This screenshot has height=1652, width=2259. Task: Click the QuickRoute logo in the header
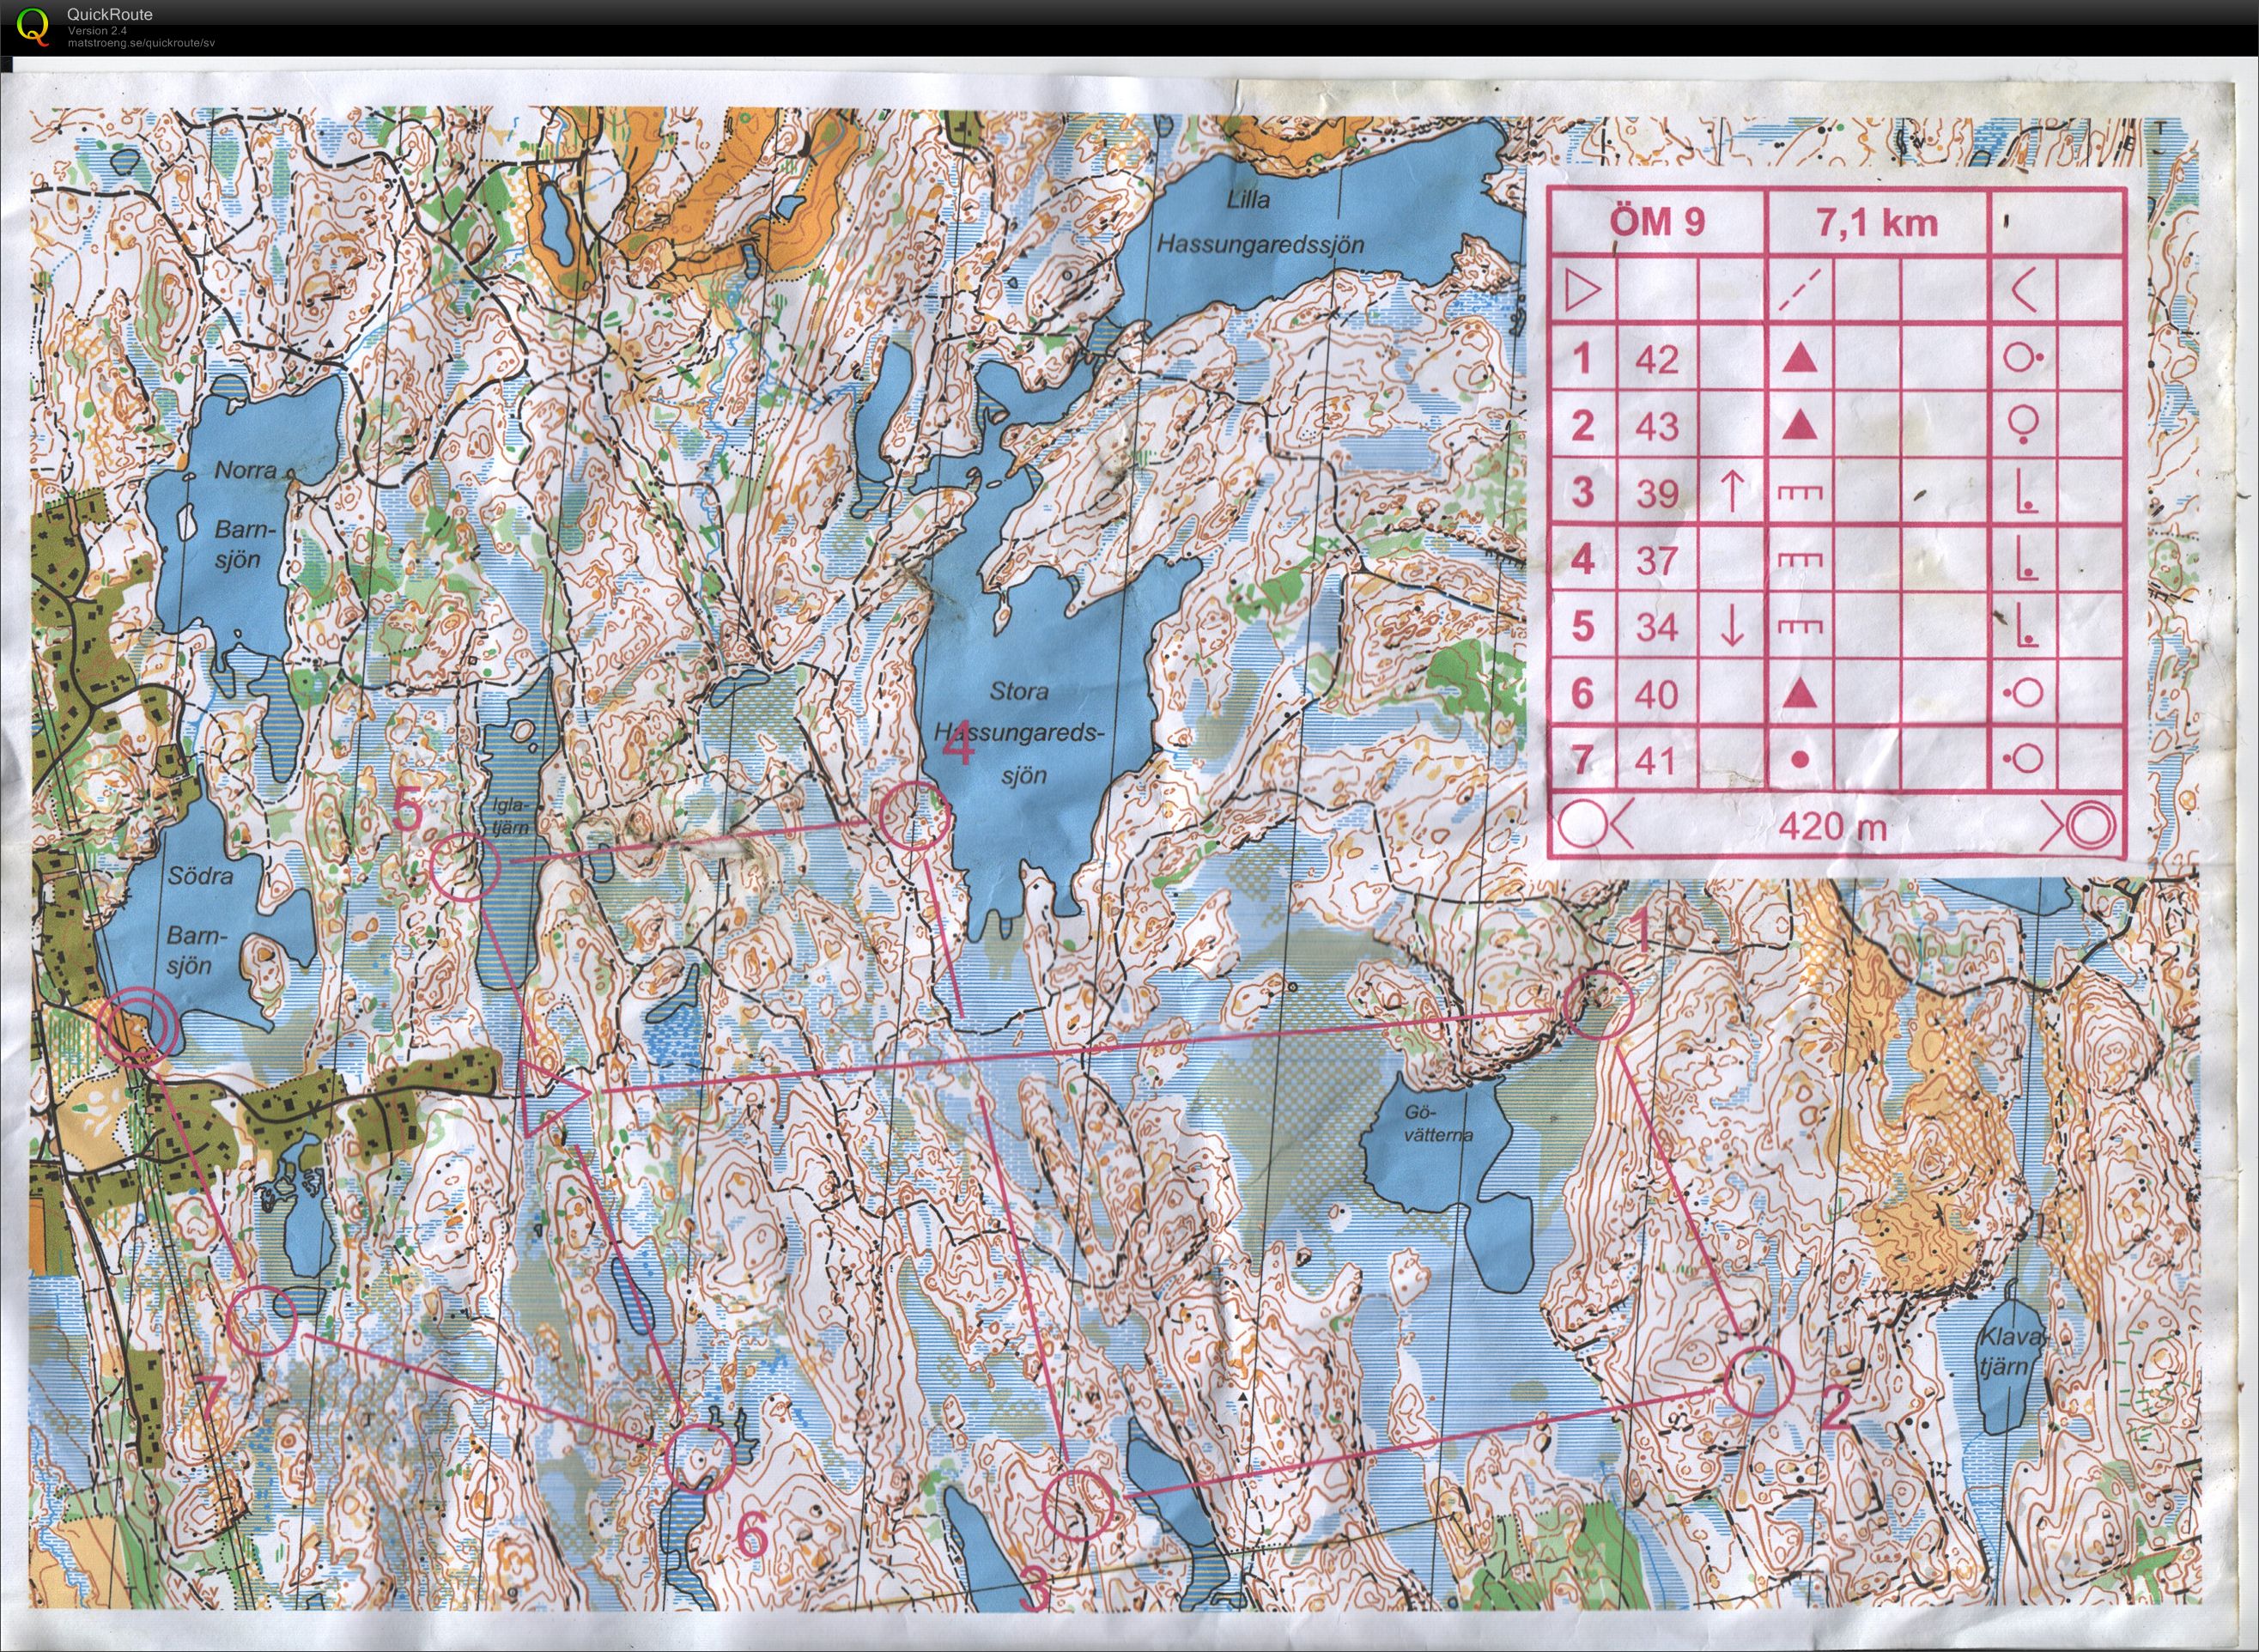[33, 26]
